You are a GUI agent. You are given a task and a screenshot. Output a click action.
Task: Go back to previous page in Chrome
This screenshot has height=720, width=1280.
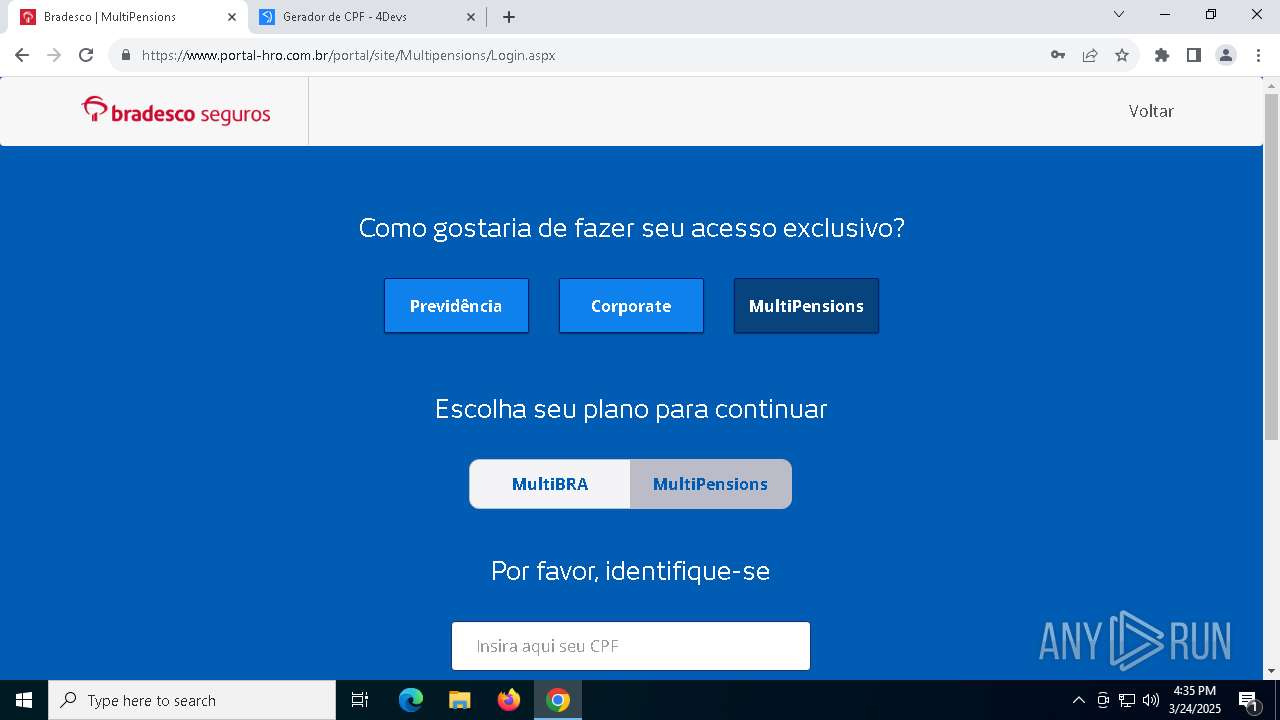22,55
